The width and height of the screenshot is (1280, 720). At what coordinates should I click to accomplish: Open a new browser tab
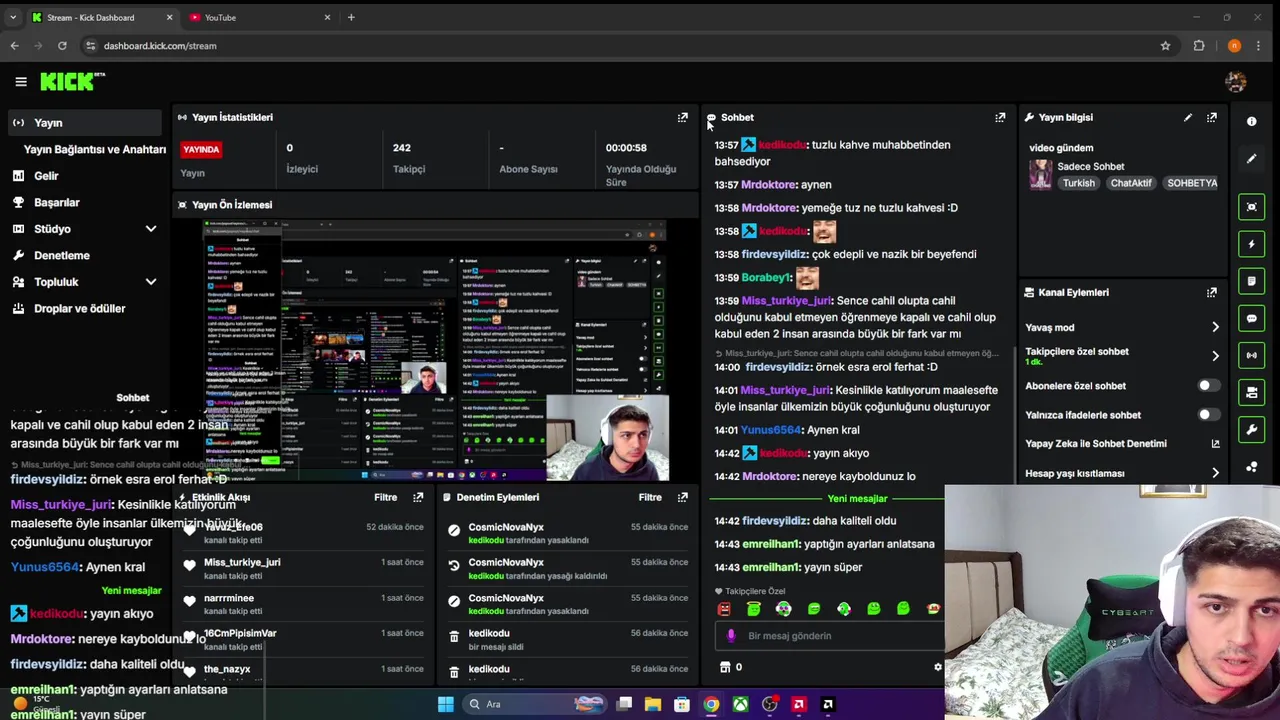tap(351, 17)
